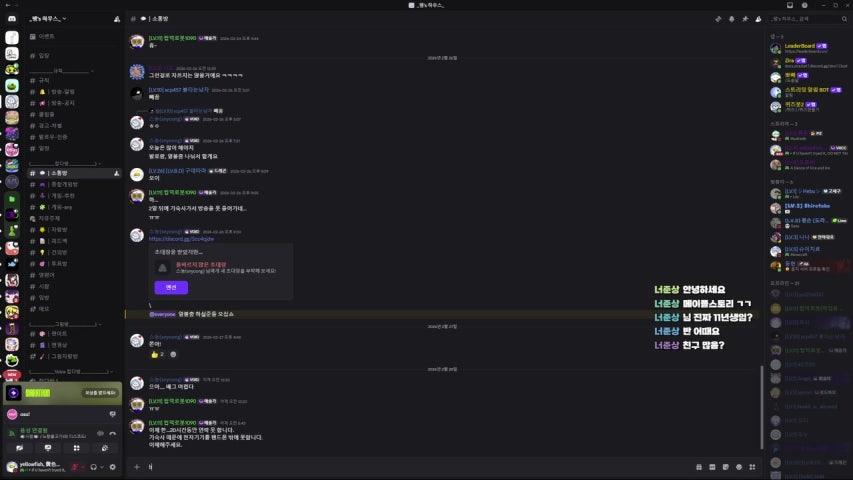Disconnect from the voice channel
The width and height of the screenshot is (853, 480).
pos(113,433)
